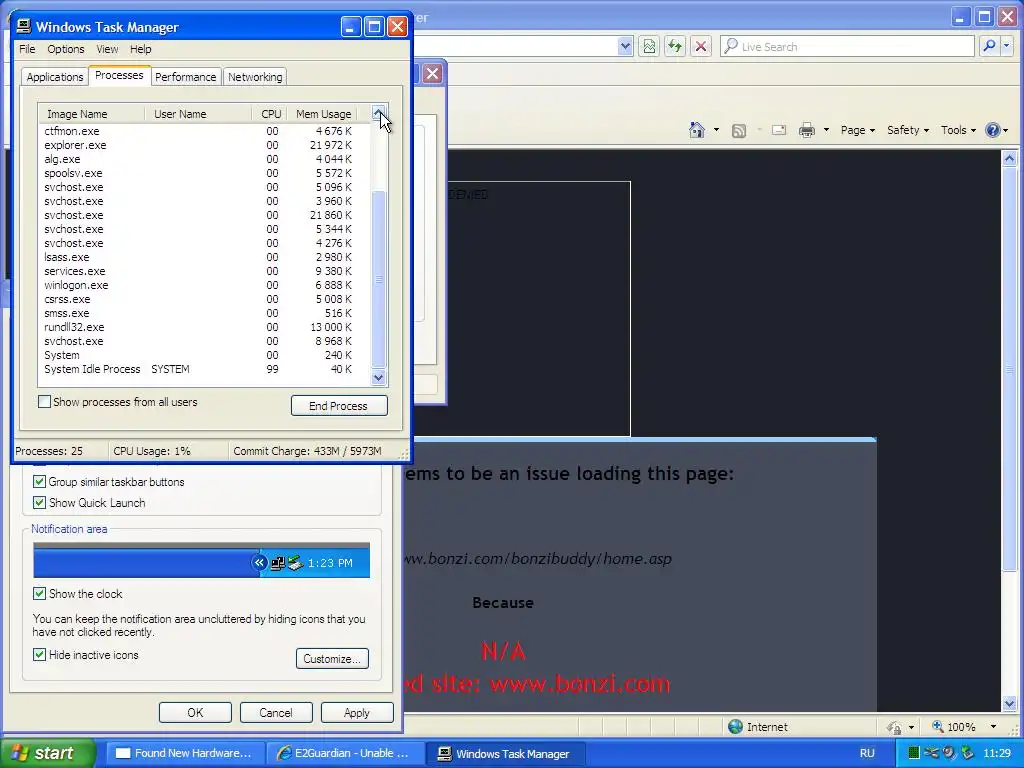Screen dimensions: 1024x768
Task: Open the Print dropdown arrow
Action: pyautogui.click(x=826, y=130)
